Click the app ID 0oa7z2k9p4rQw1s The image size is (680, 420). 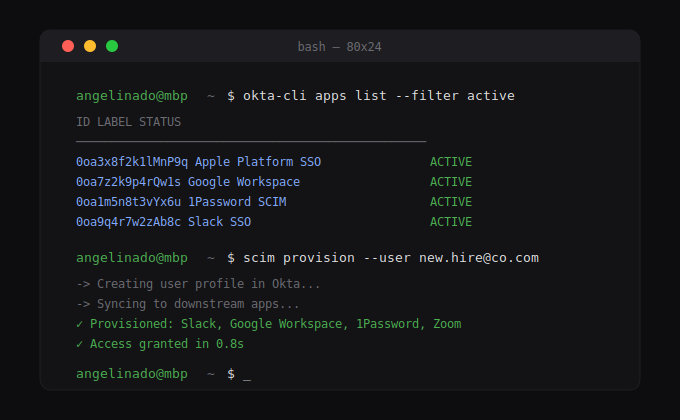(x=128, y=182)
